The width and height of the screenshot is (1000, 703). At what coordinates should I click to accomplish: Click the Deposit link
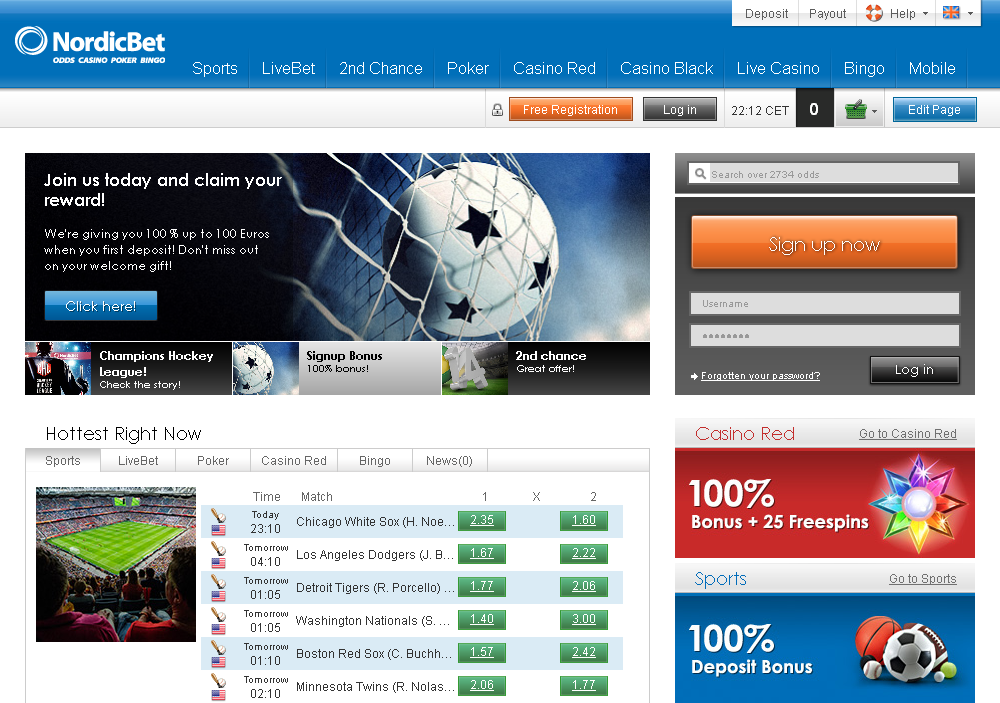(766, 13)
